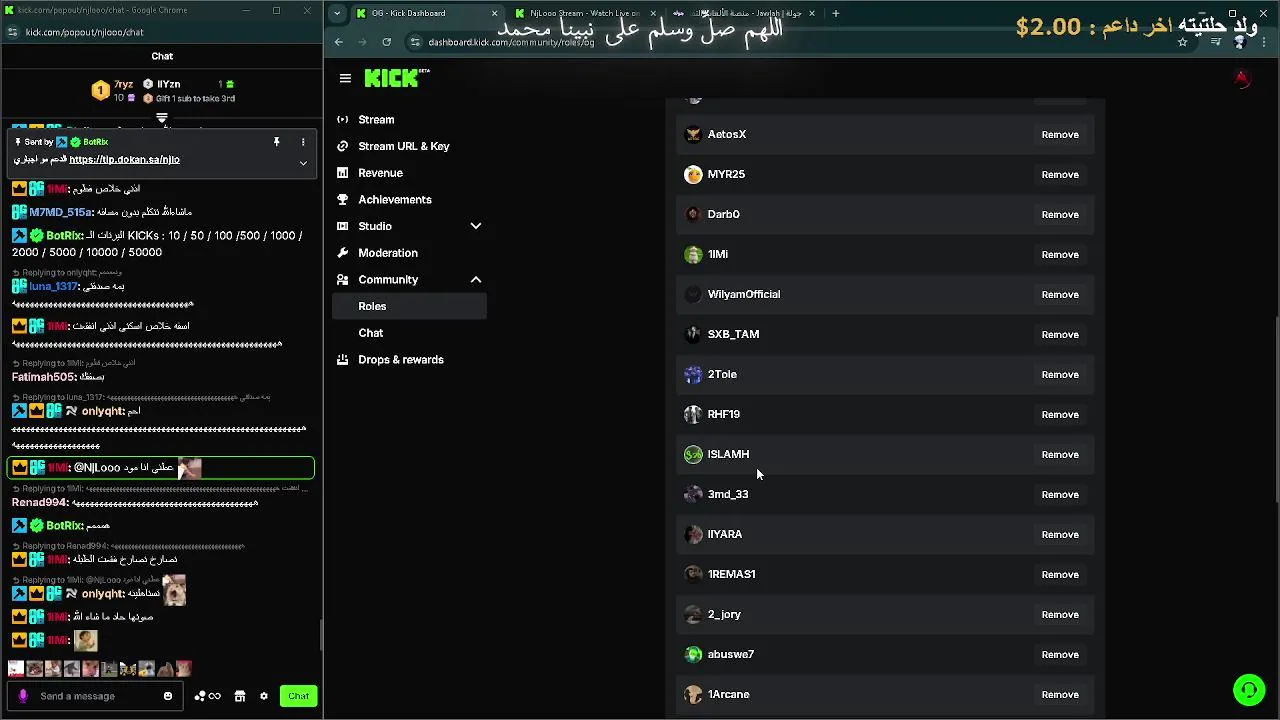Open the green support chat bubble
Image resolution: width=1280 pixels, height=720 pixels.
[1248, 690]
